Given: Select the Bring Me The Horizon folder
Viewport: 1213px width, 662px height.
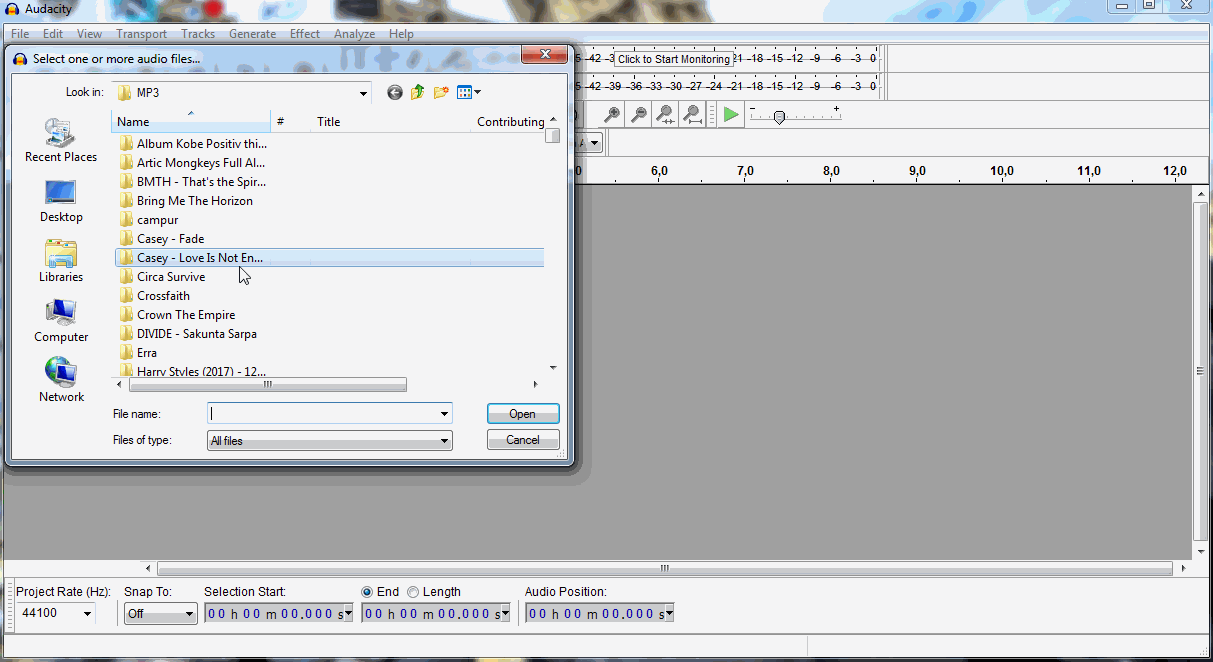Looking at the screenshot, I should 186,201.
